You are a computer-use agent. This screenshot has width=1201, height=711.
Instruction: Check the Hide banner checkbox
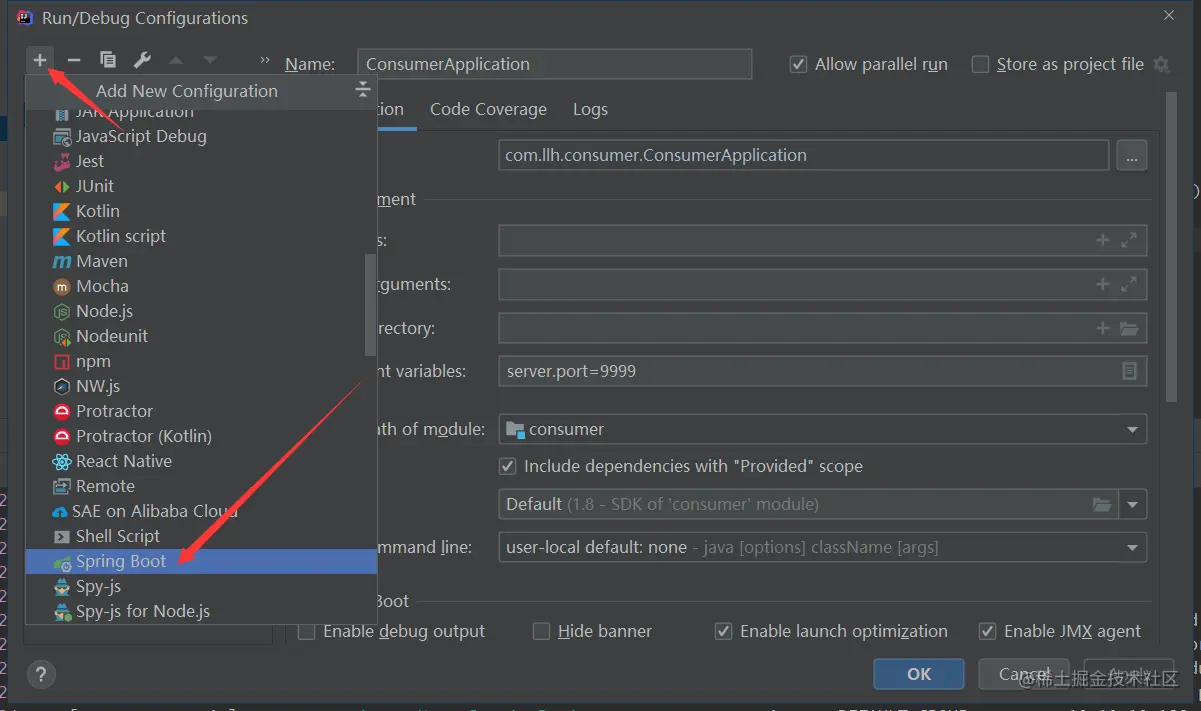tap(541, 631)
